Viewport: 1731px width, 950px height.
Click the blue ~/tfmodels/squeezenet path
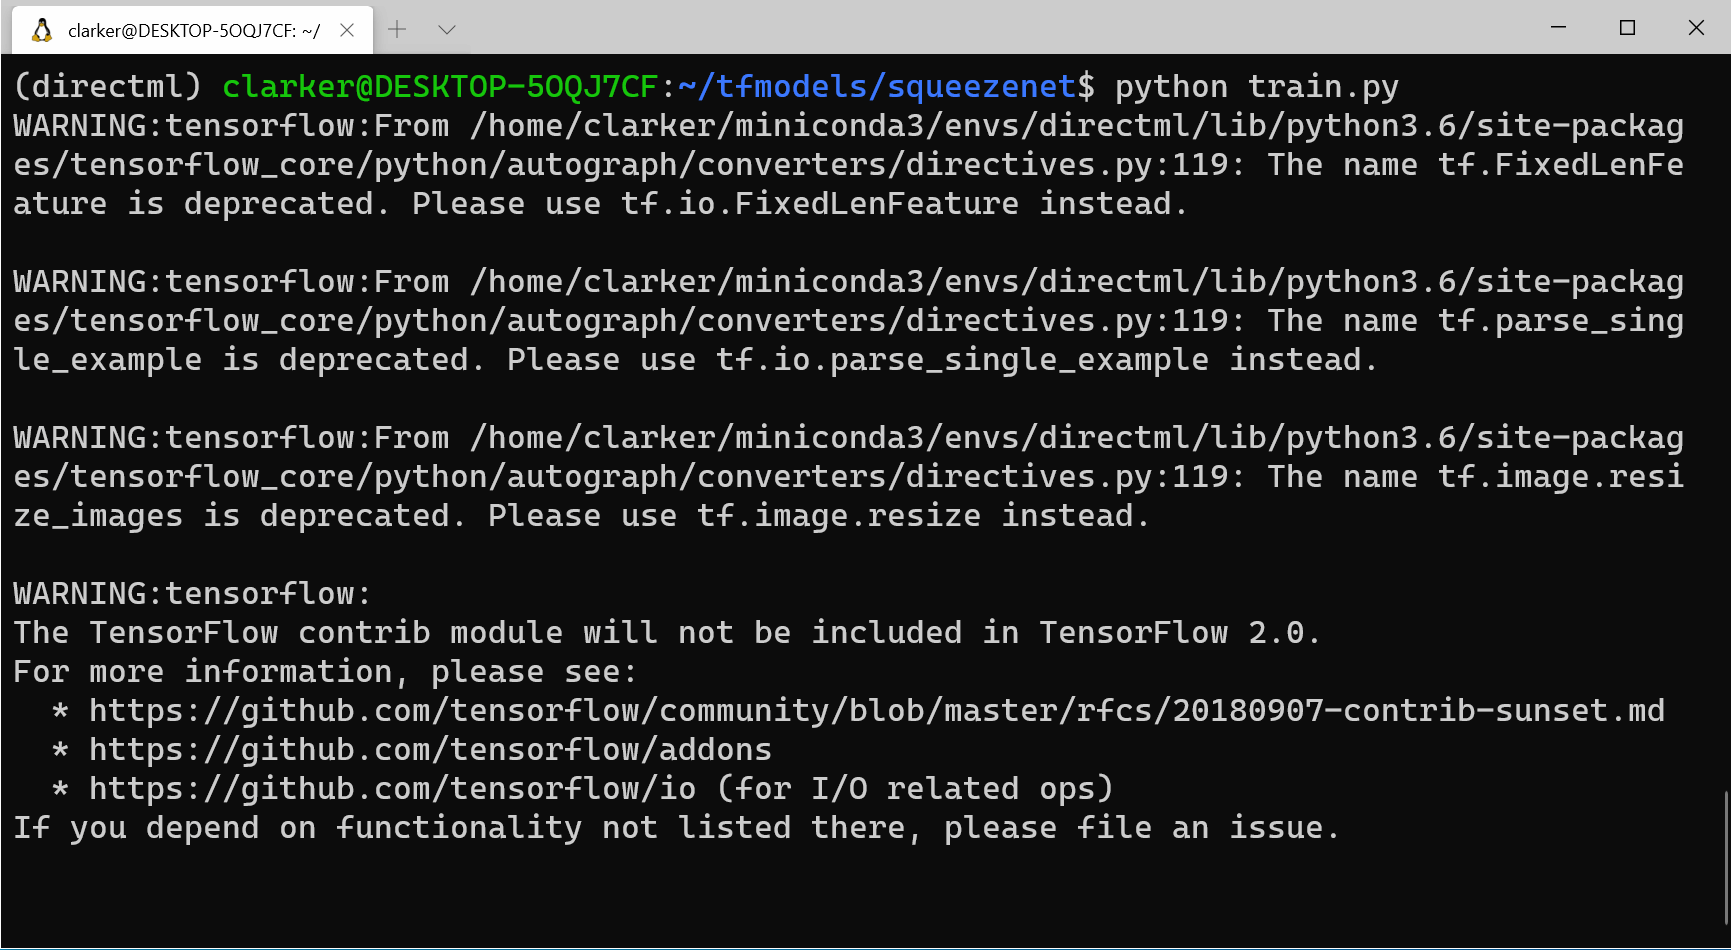click(876, 87)
